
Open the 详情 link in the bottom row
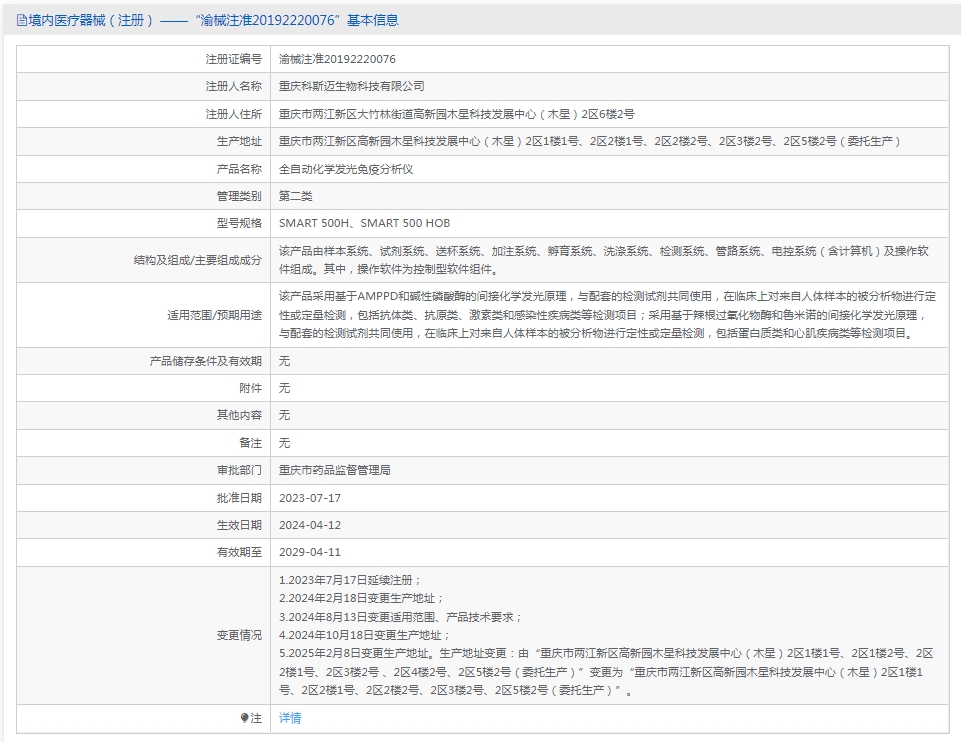(289, 718)
